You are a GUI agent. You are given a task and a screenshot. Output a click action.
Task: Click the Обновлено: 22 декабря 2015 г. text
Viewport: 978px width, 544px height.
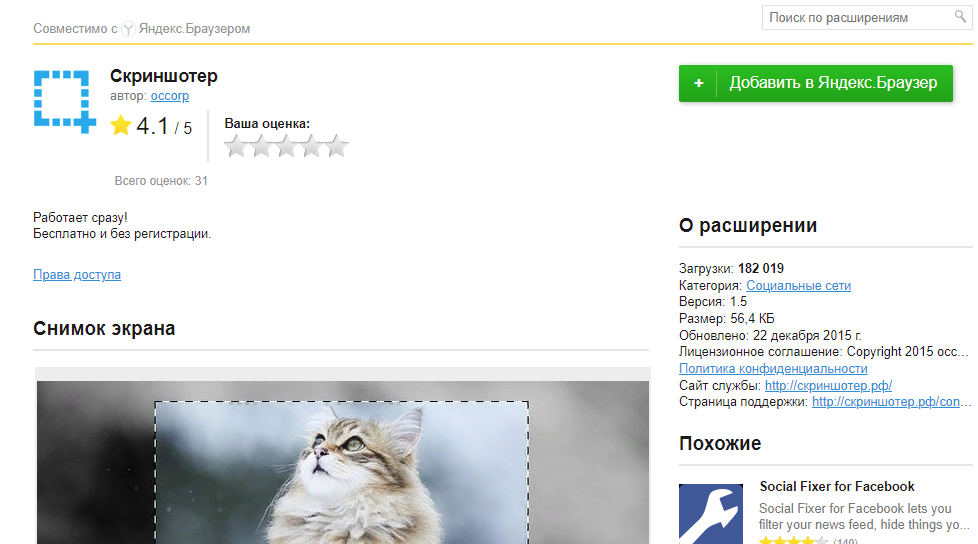point(770,336)
